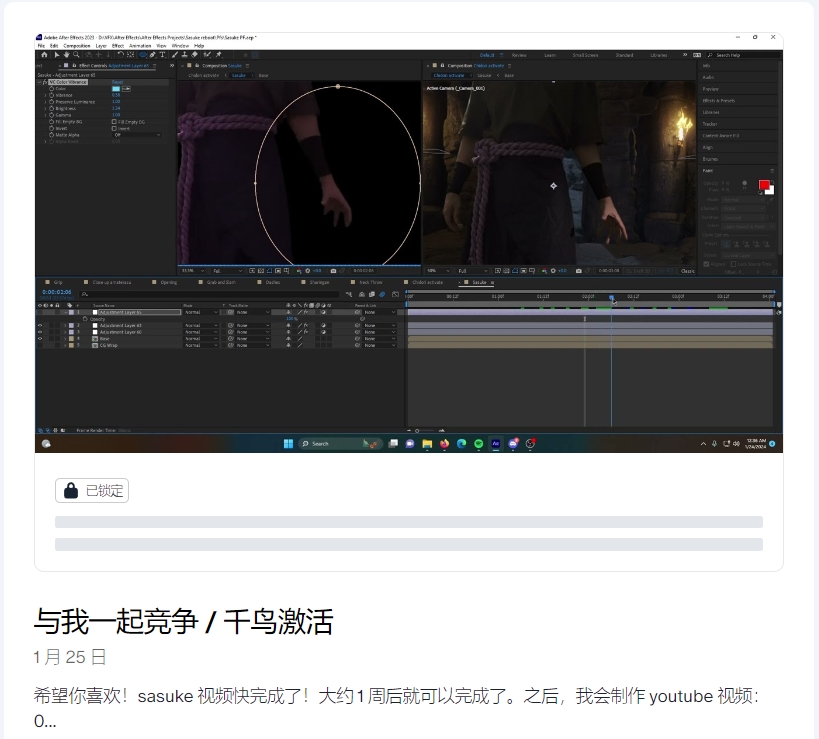
Task: Select the Zoom magnifier tool
Action: point(76,54)
